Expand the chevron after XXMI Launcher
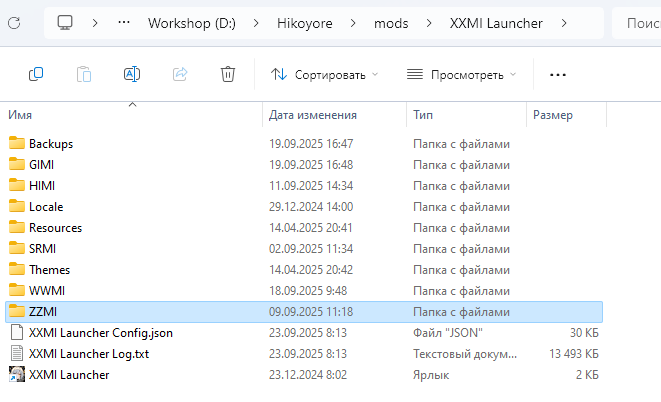Image resolution: width=661 pixels, height=402 pixels. click(x=564, y=23)
